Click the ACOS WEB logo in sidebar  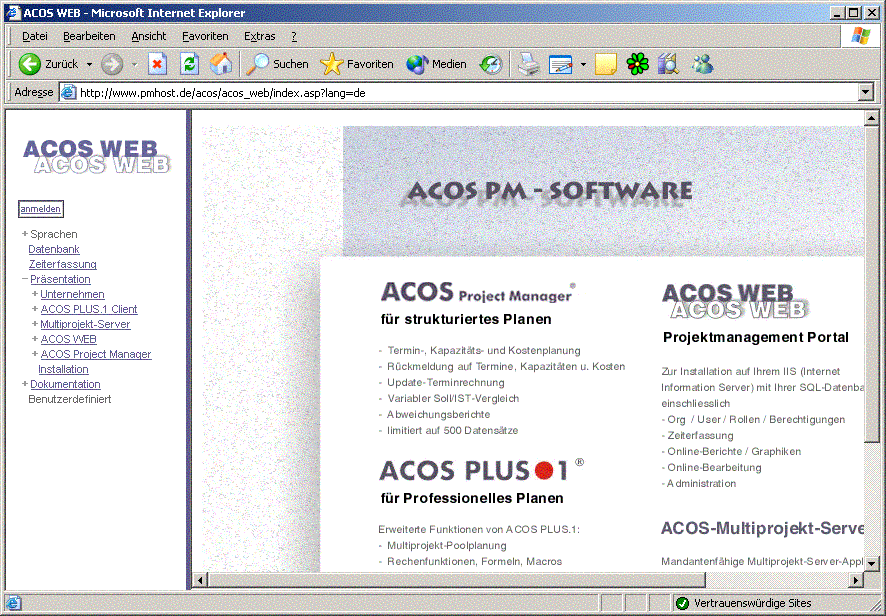coord(97,157)
